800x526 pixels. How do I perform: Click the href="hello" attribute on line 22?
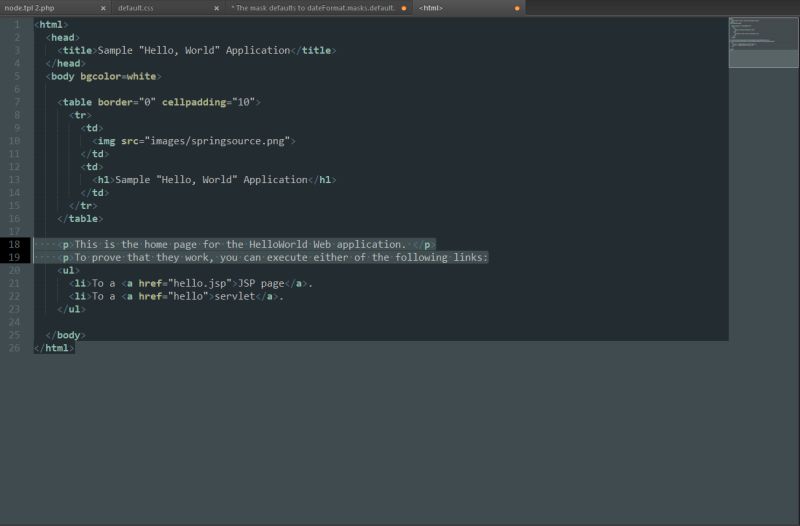pyautogui.click(x=173, y=296)
